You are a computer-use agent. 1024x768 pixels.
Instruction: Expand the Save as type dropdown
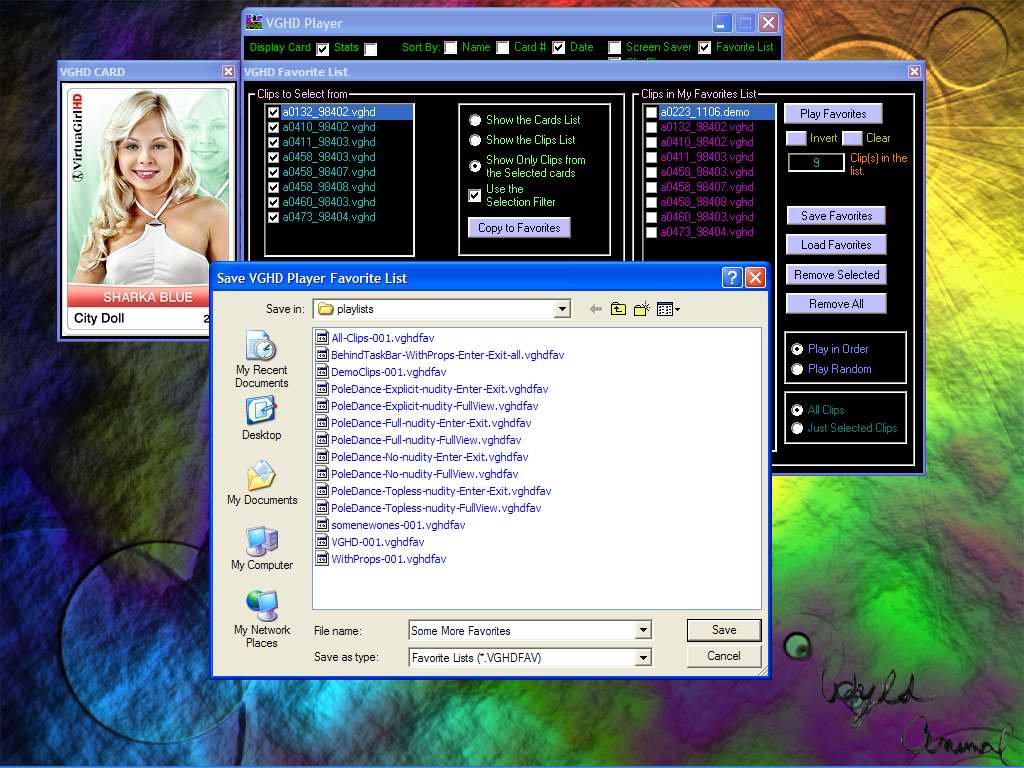click(643, 658)
